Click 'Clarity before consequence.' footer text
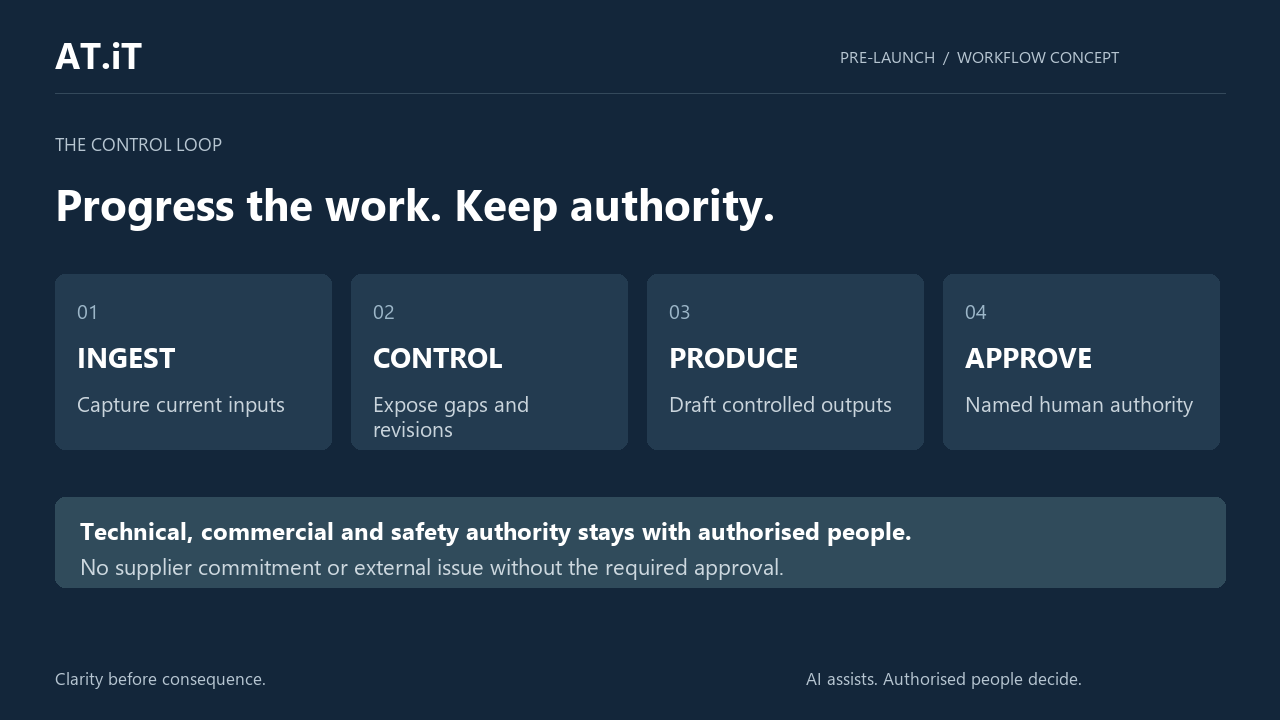This screenshot has width=1280, height=720. point(160,679)
